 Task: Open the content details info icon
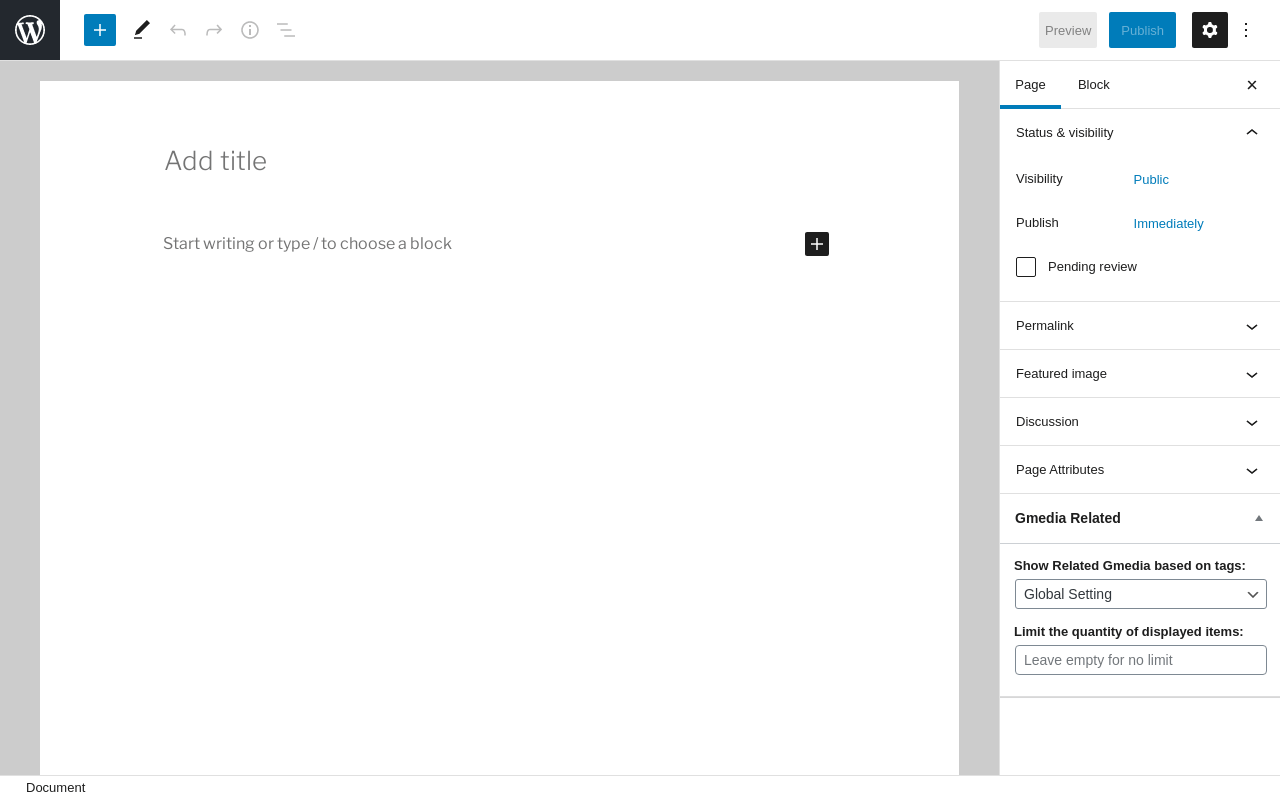[250, 30]
